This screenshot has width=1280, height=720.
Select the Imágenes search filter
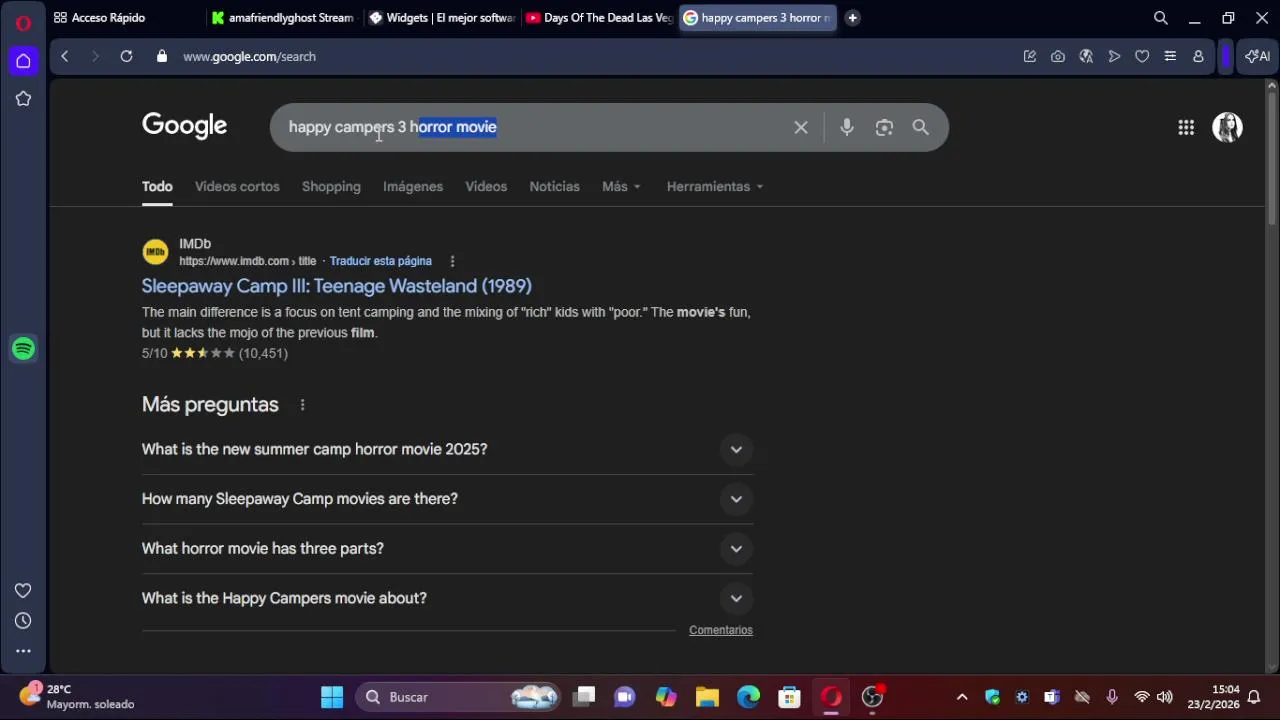pos(413,187)
